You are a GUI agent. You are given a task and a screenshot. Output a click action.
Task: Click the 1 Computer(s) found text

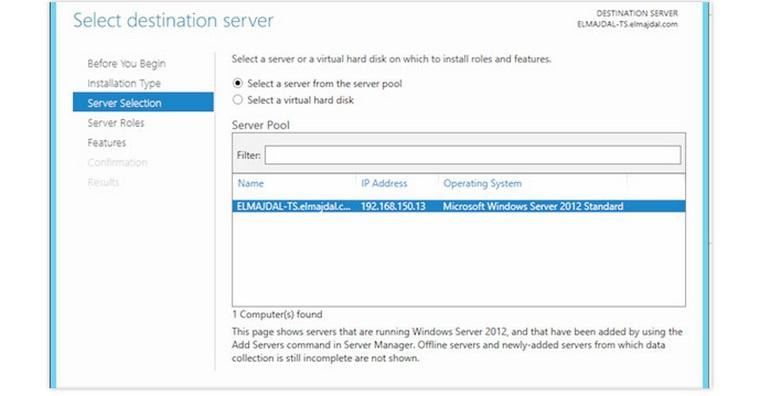point(277,314)
